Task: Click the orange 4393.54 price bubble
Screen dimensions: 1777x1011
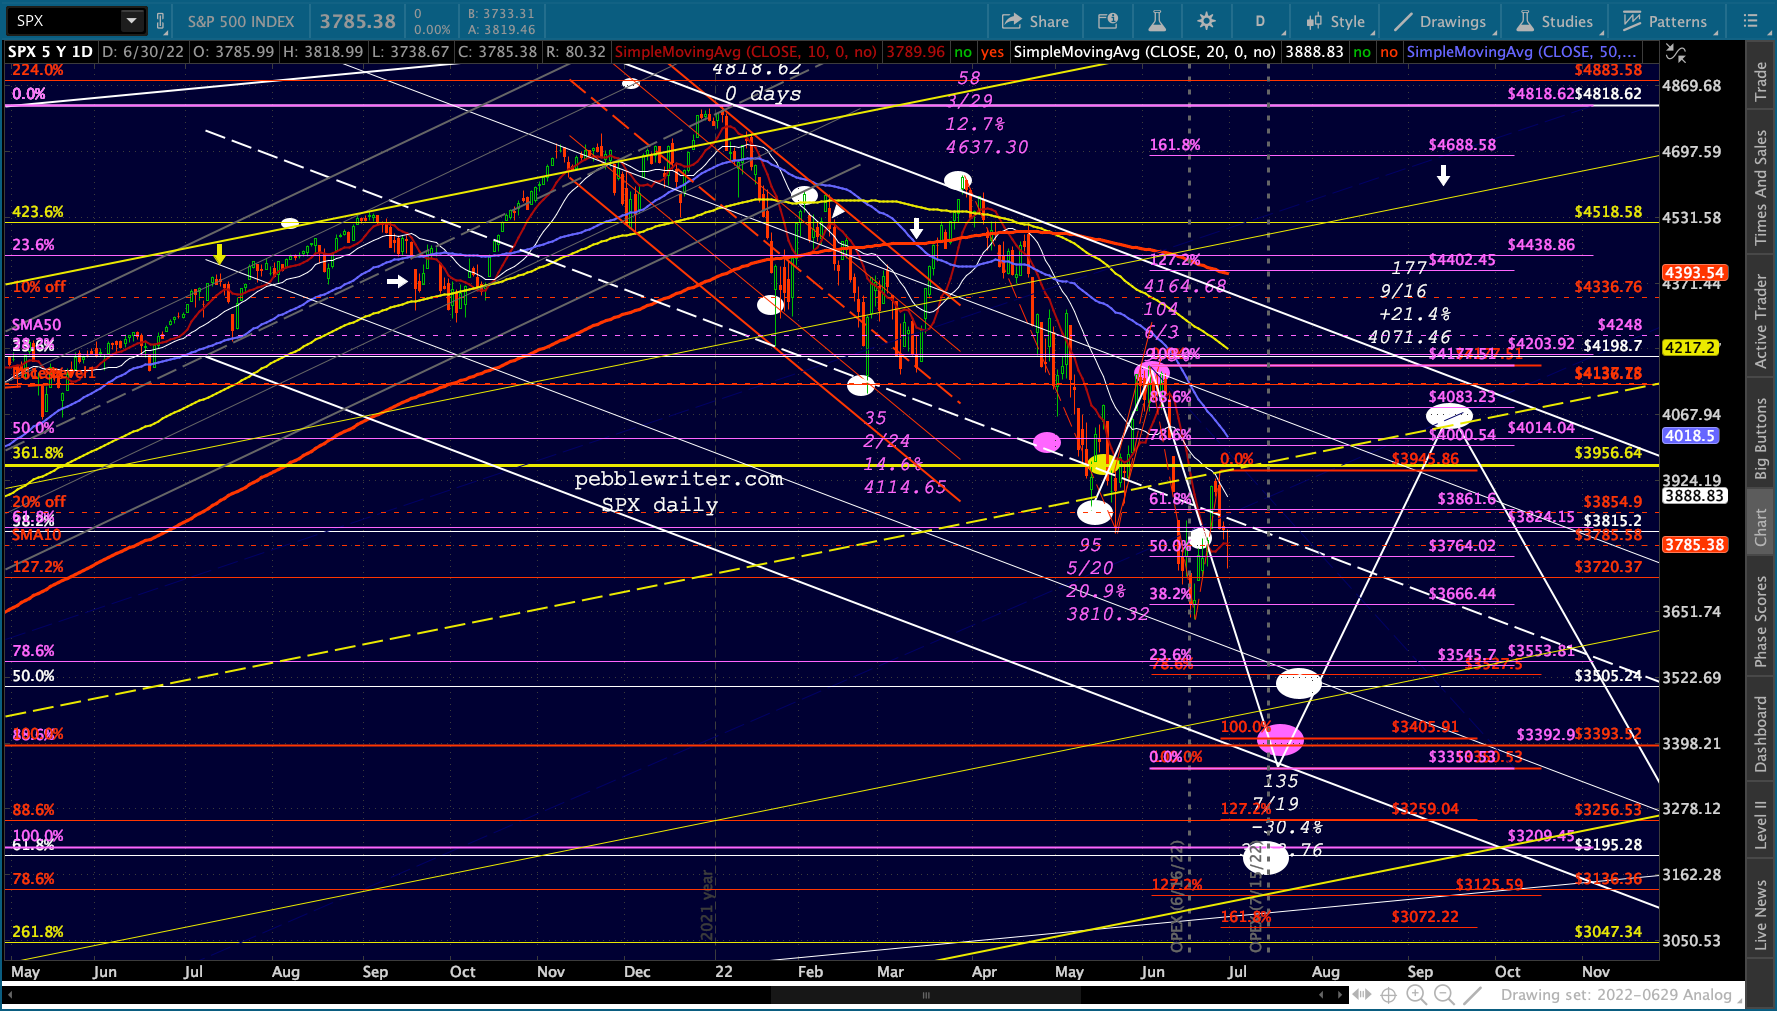Action: point(1694,273)
